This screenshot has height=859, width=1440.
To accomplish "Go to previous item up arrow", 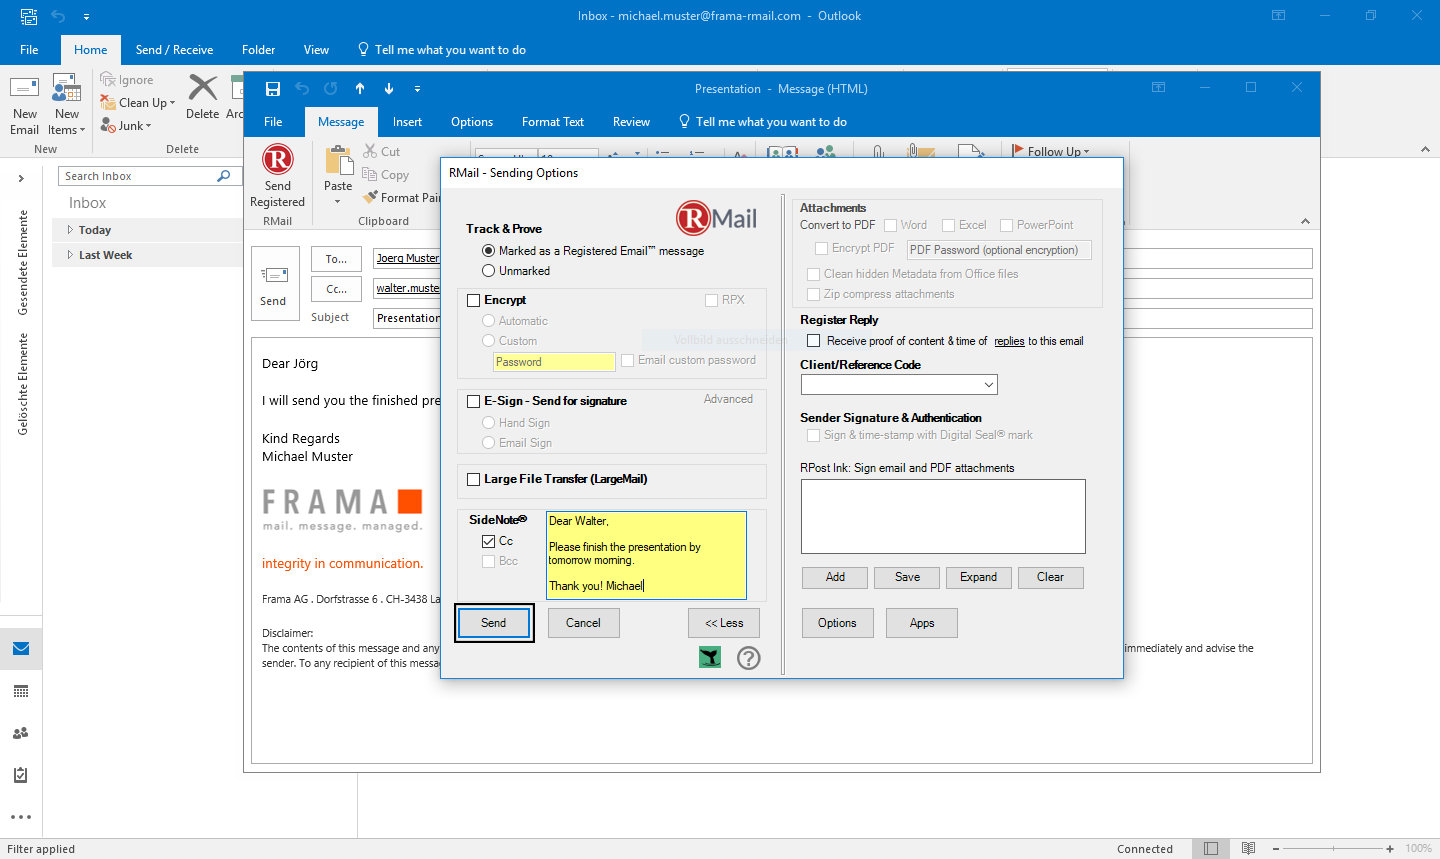I will pos(360,88).
